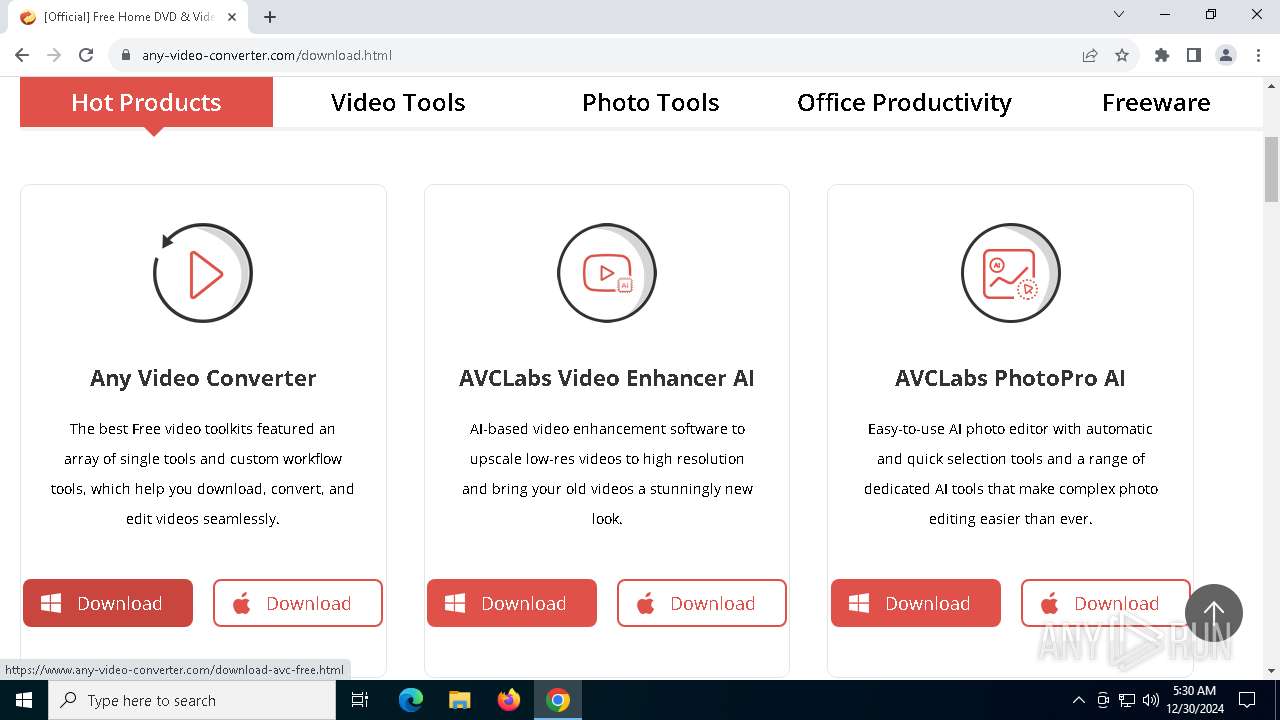Open the network status tray icon
The image size is (1280, 720).
pyautogui.click(x=1127, y=700)
